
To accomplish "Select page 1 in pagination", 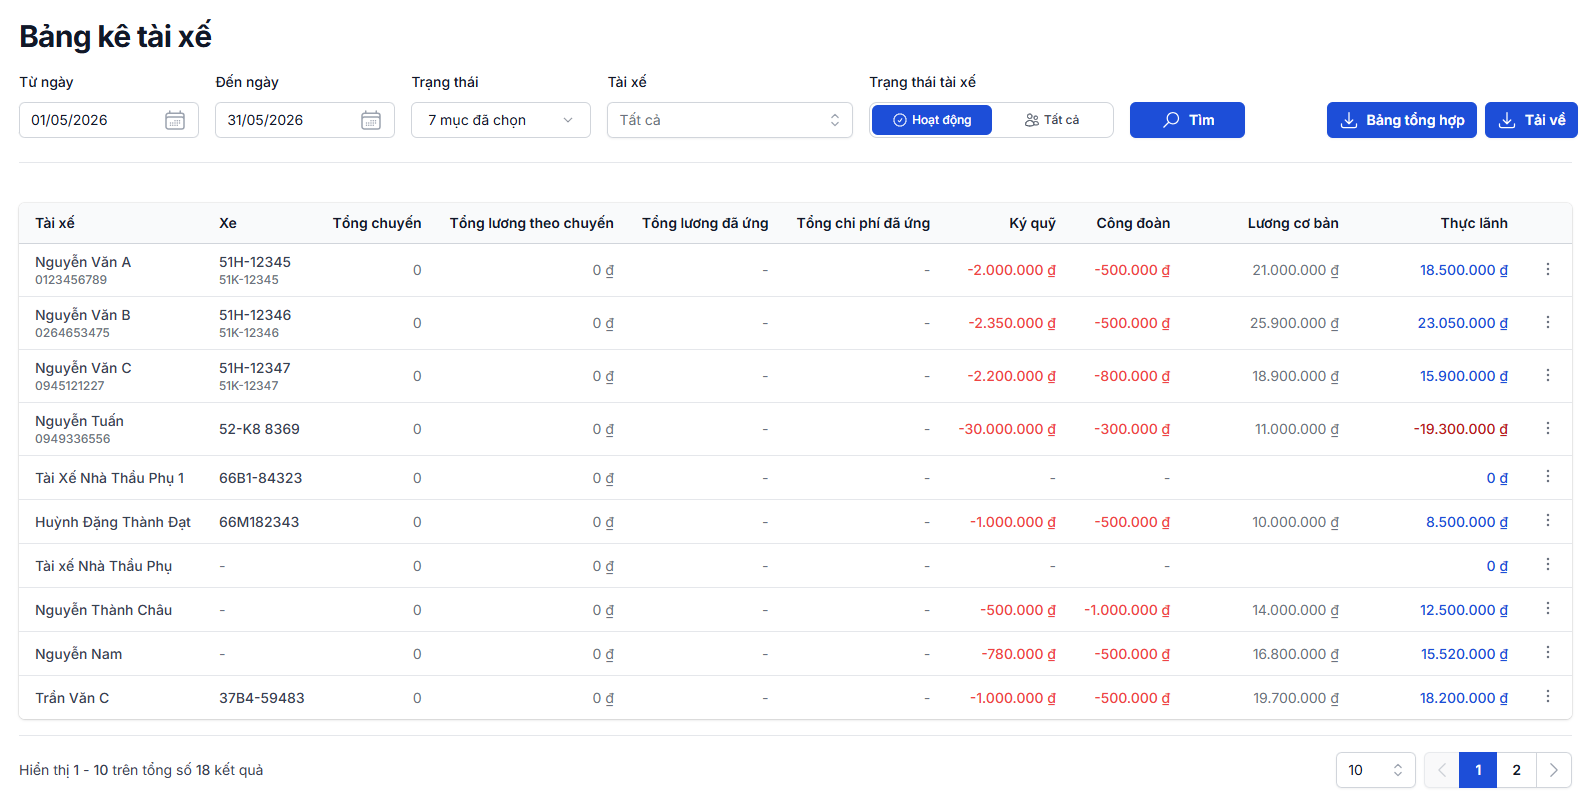I will pos(1478,770).
